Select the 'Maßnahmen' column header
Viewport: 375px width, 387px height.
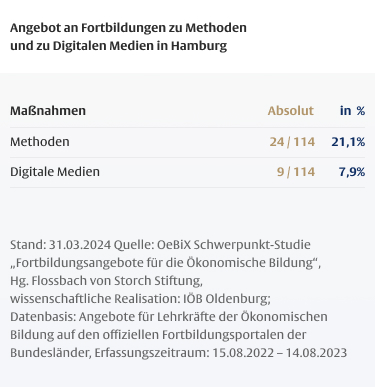click(x=48, y=111)
